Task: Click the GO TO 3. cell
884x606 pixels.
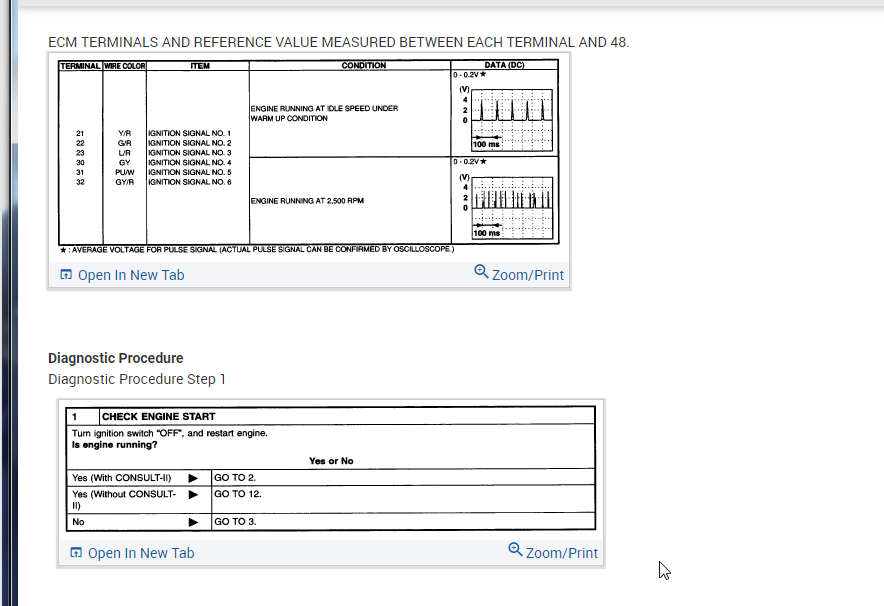Action: point(403,521)
